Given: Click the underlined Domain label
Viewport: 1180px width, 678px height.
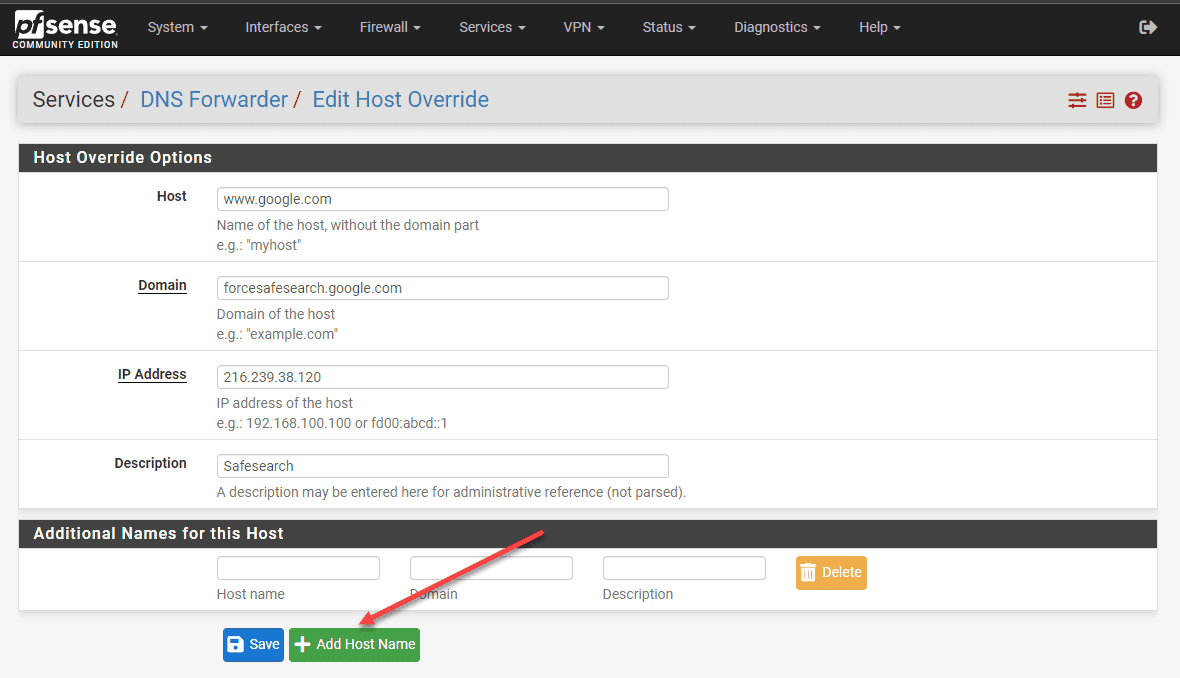Looking at the screenshot, I should pos(162,285).
